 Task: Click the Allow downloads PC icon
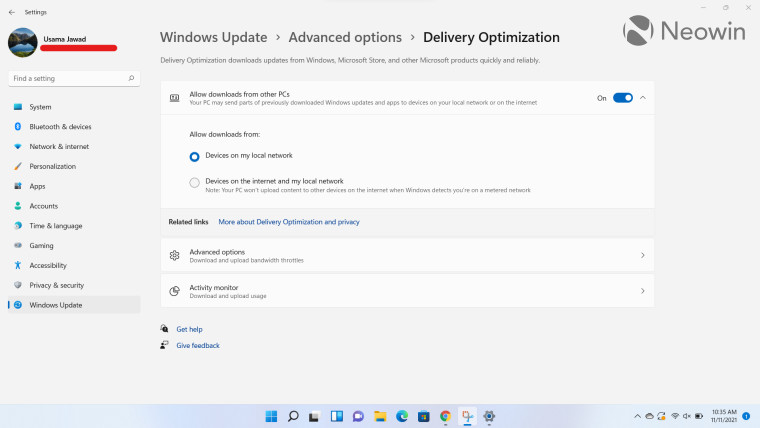click(x=174, y=98)
